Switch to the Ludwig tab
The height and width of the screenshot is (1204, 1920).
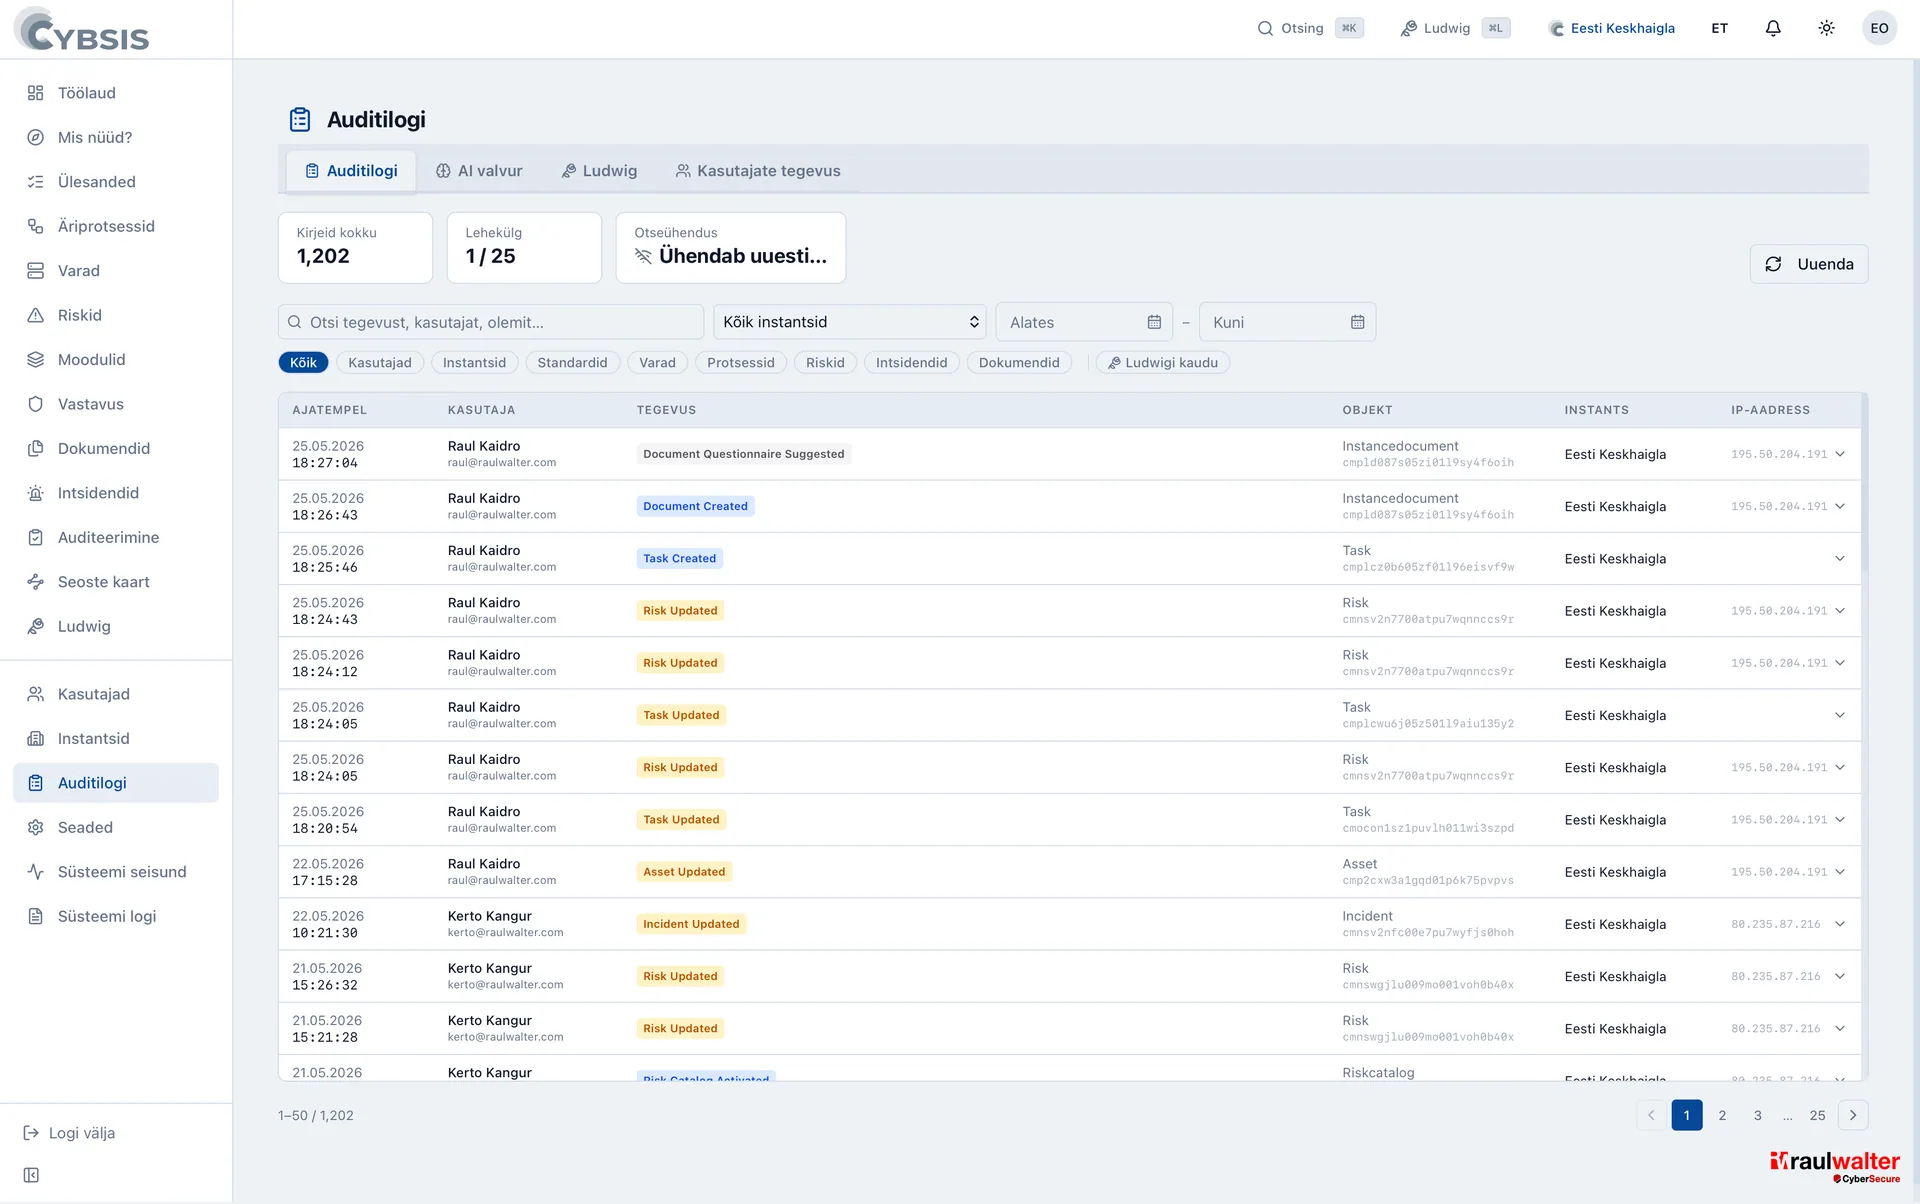[x=599, y=171]
